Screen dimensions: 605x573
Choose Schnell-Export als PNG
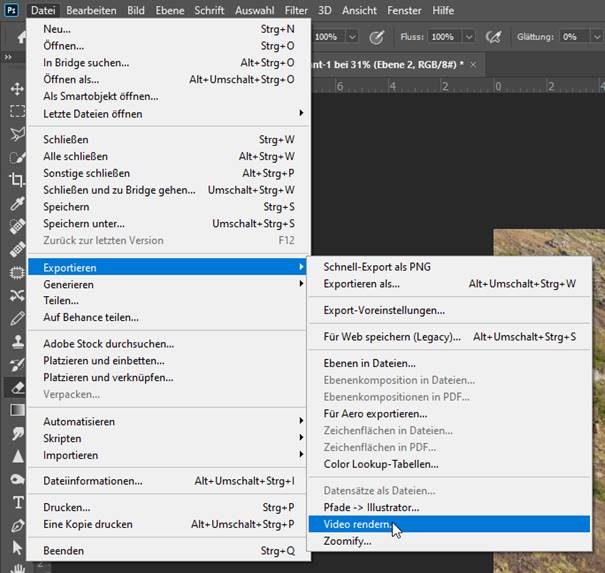(x=449, y=267)
